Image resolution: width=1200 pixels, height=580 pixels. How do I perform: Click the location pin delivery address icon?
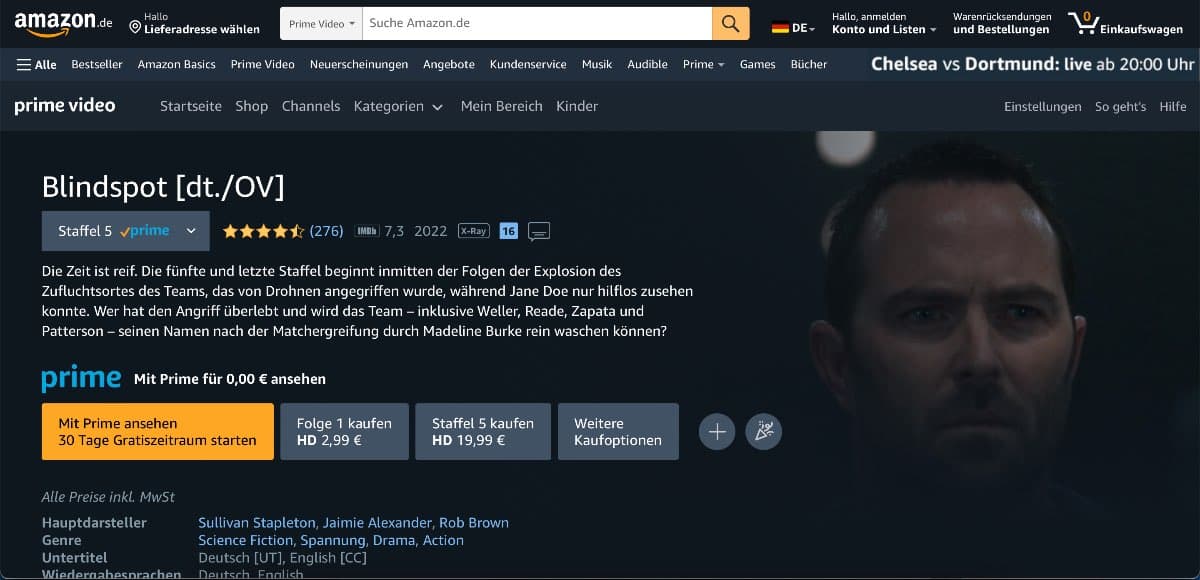136,28
